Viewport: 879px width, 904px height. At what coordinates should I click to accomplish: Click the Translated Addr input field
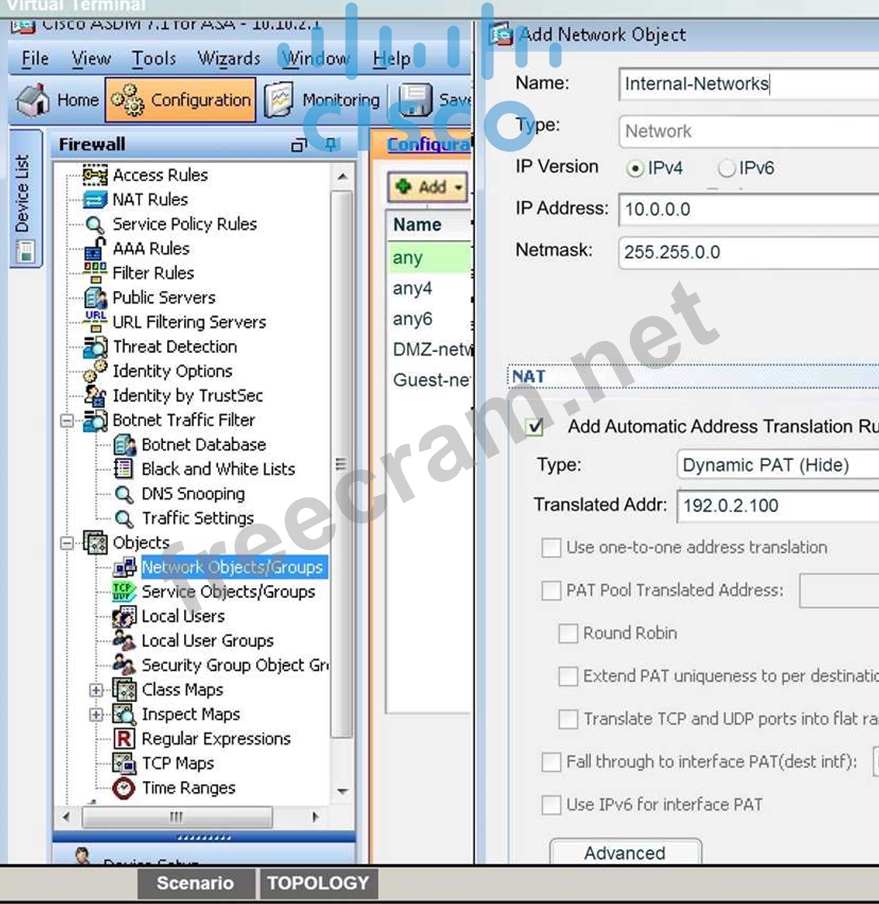click(777, 506)
